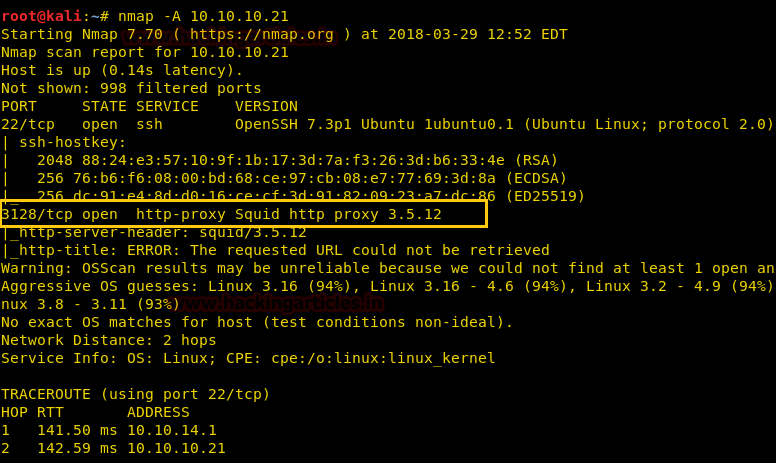Image resolution: width=776 pixels, height=463 pixels.
Task: Click the OSScan warning line
Action: coord(387,268)
